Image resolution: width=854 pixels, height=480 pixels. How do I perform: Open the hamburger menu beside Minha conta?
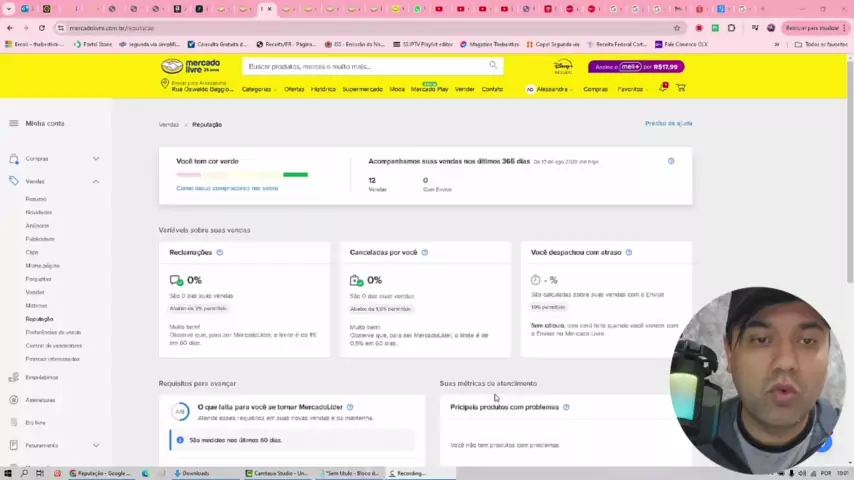pos(14,124)
